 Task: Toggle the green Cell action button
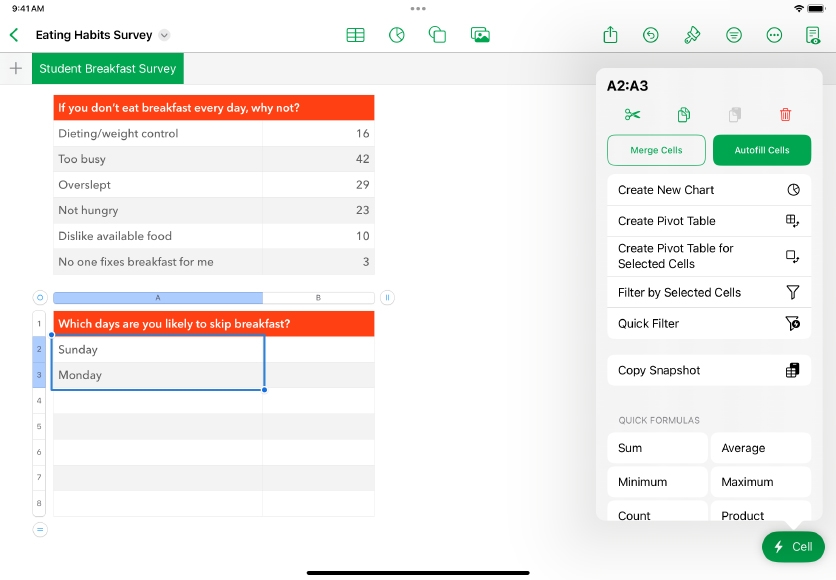pos(793,547)
